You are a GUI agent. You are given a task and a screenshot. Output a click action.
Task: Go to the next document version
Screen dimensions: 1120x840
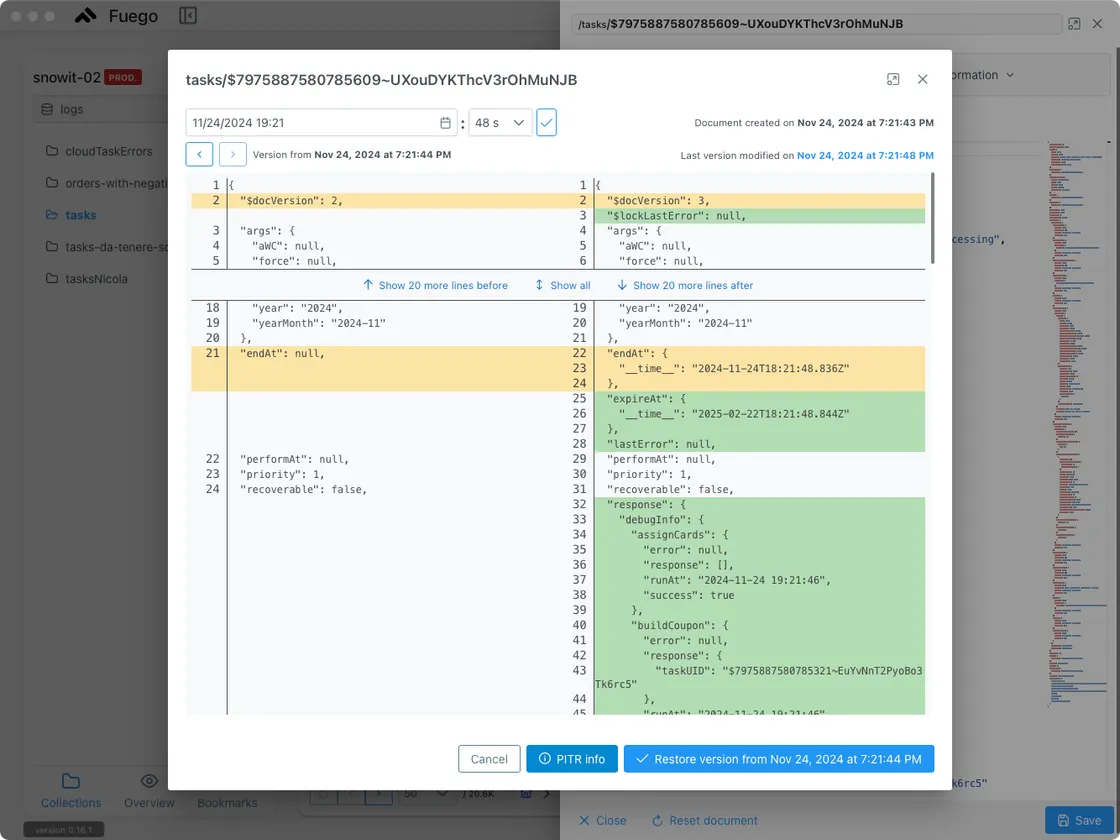[x=233, y=154]
